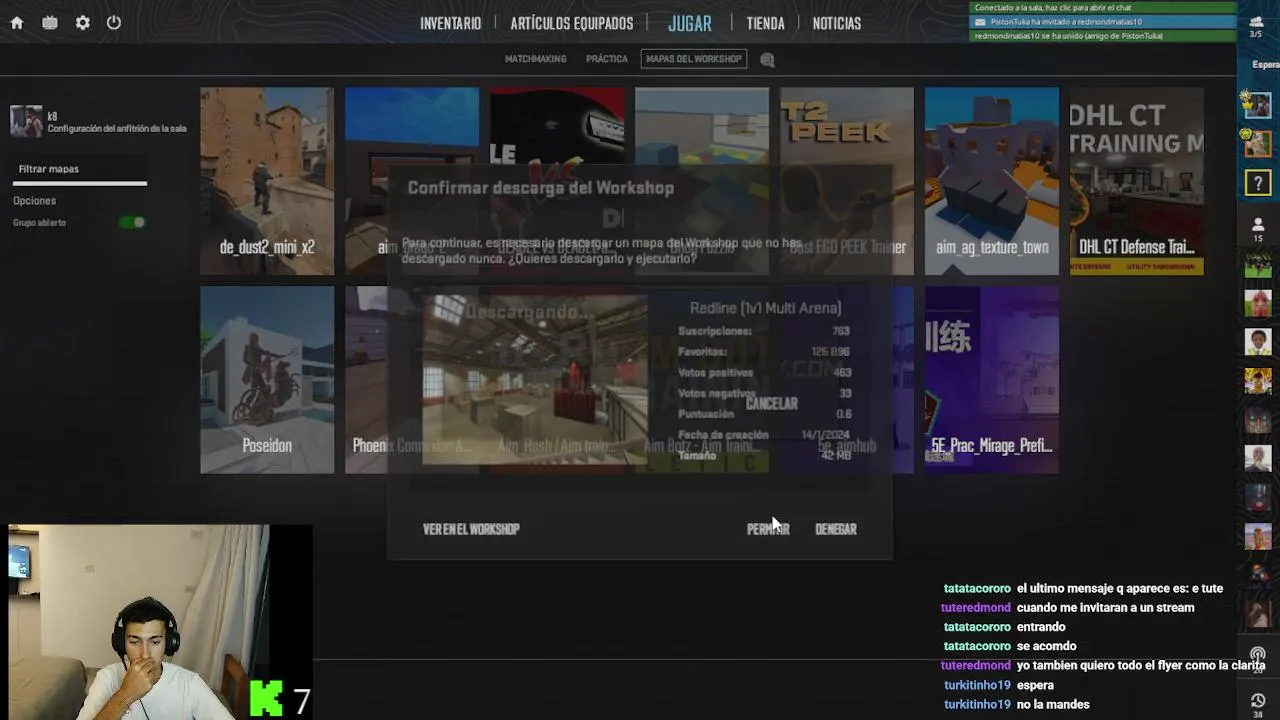Viewport: 1280px width, 720px height.
Task: Click 'redmondmatias10 se ha unido' notification
Action: click(x=1103, y=36)
